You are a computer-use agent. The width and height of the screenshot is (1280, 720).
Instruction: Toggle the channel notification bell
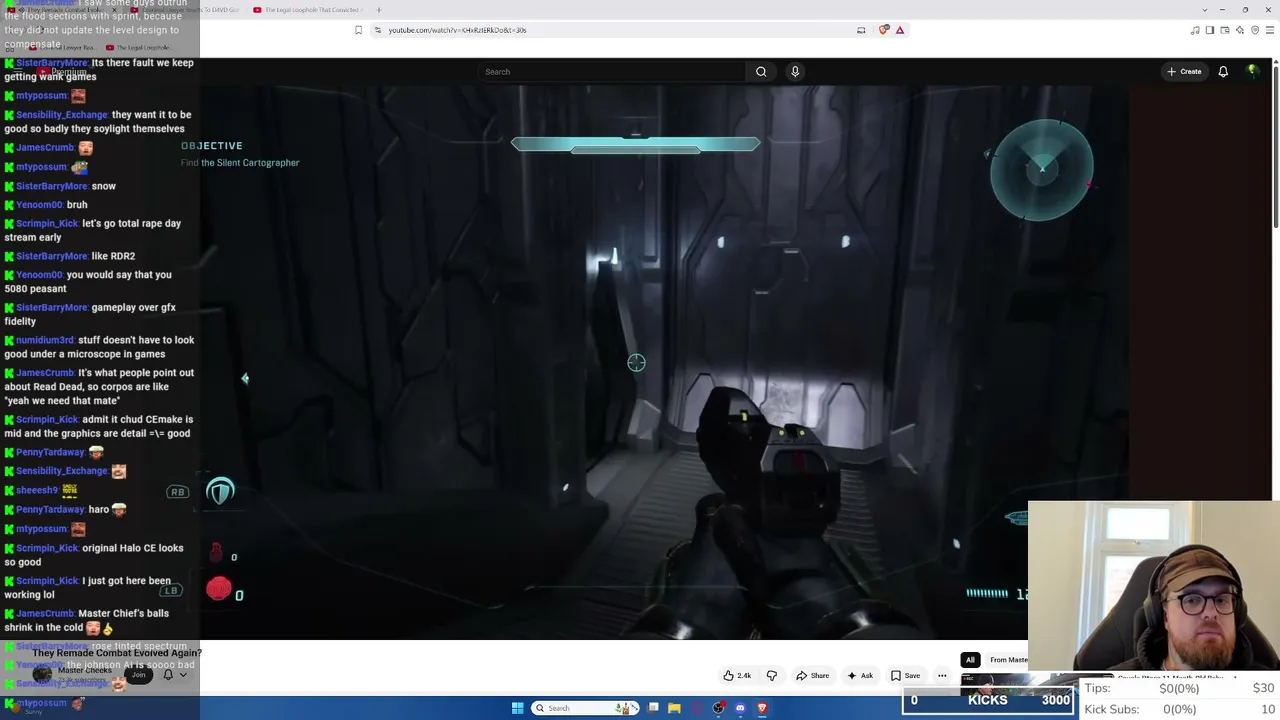[168, 675]
